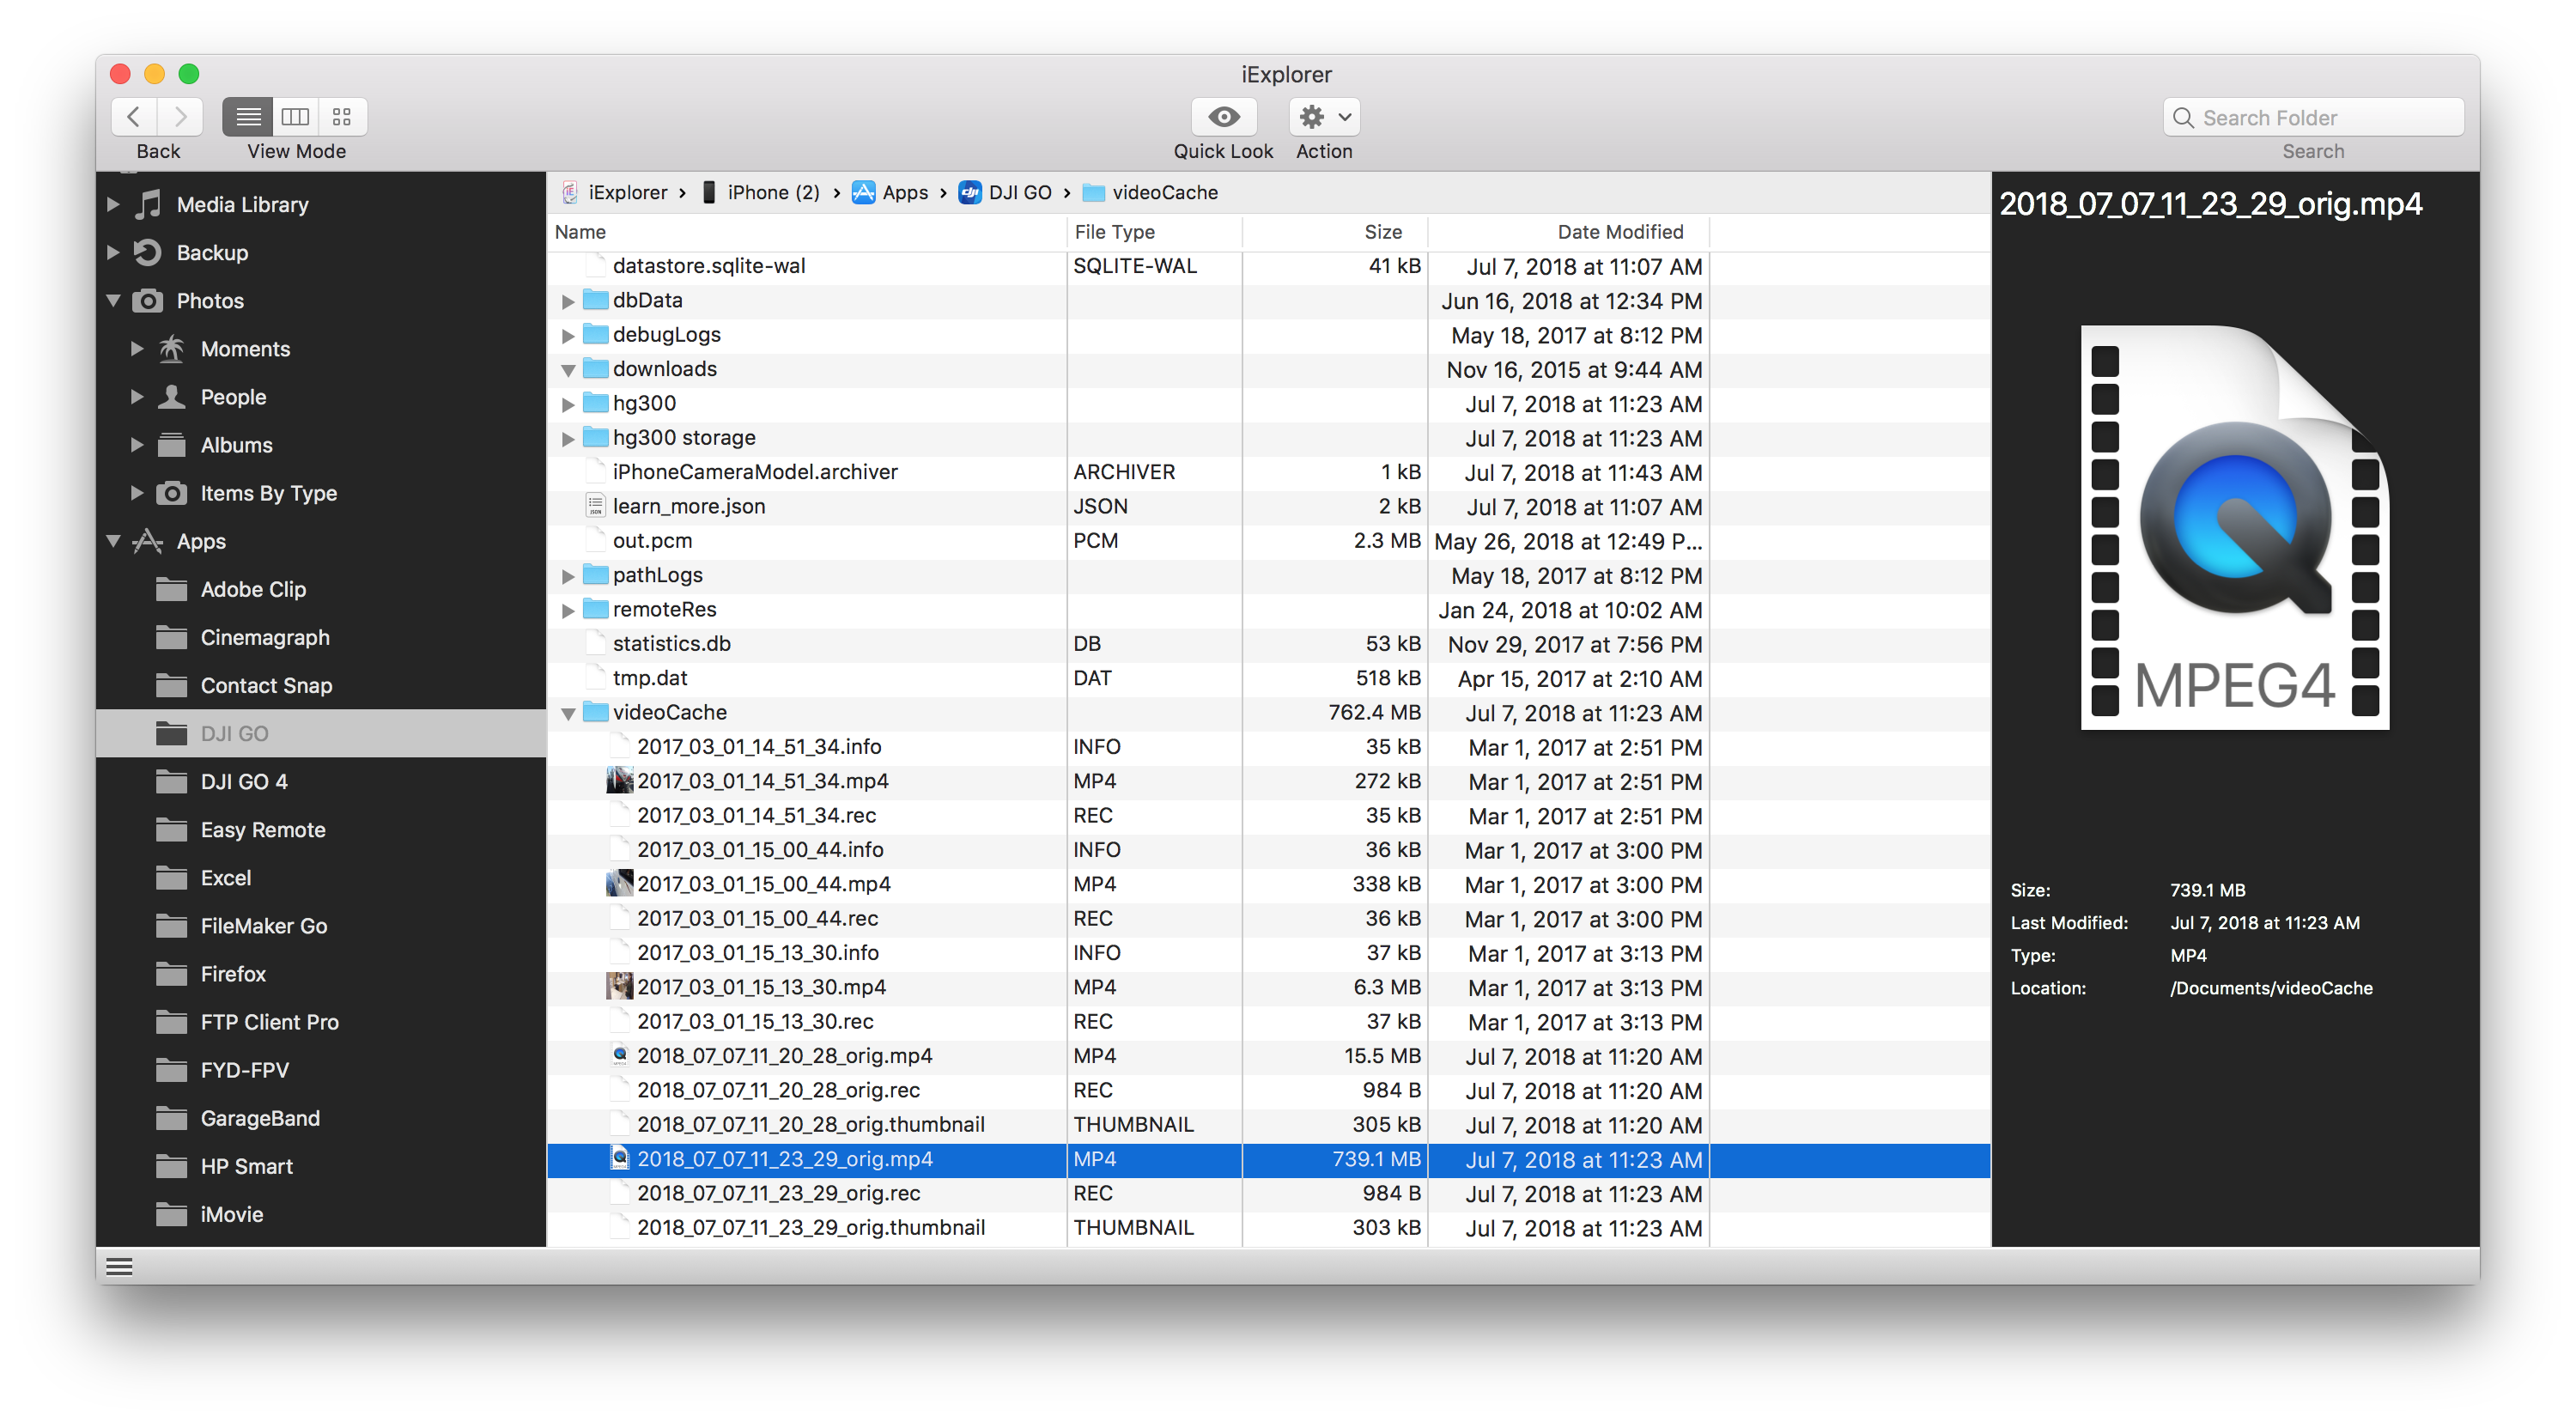Click bottom-left hamburger menu icon

pyautogui.click(x=119, y=1267)
